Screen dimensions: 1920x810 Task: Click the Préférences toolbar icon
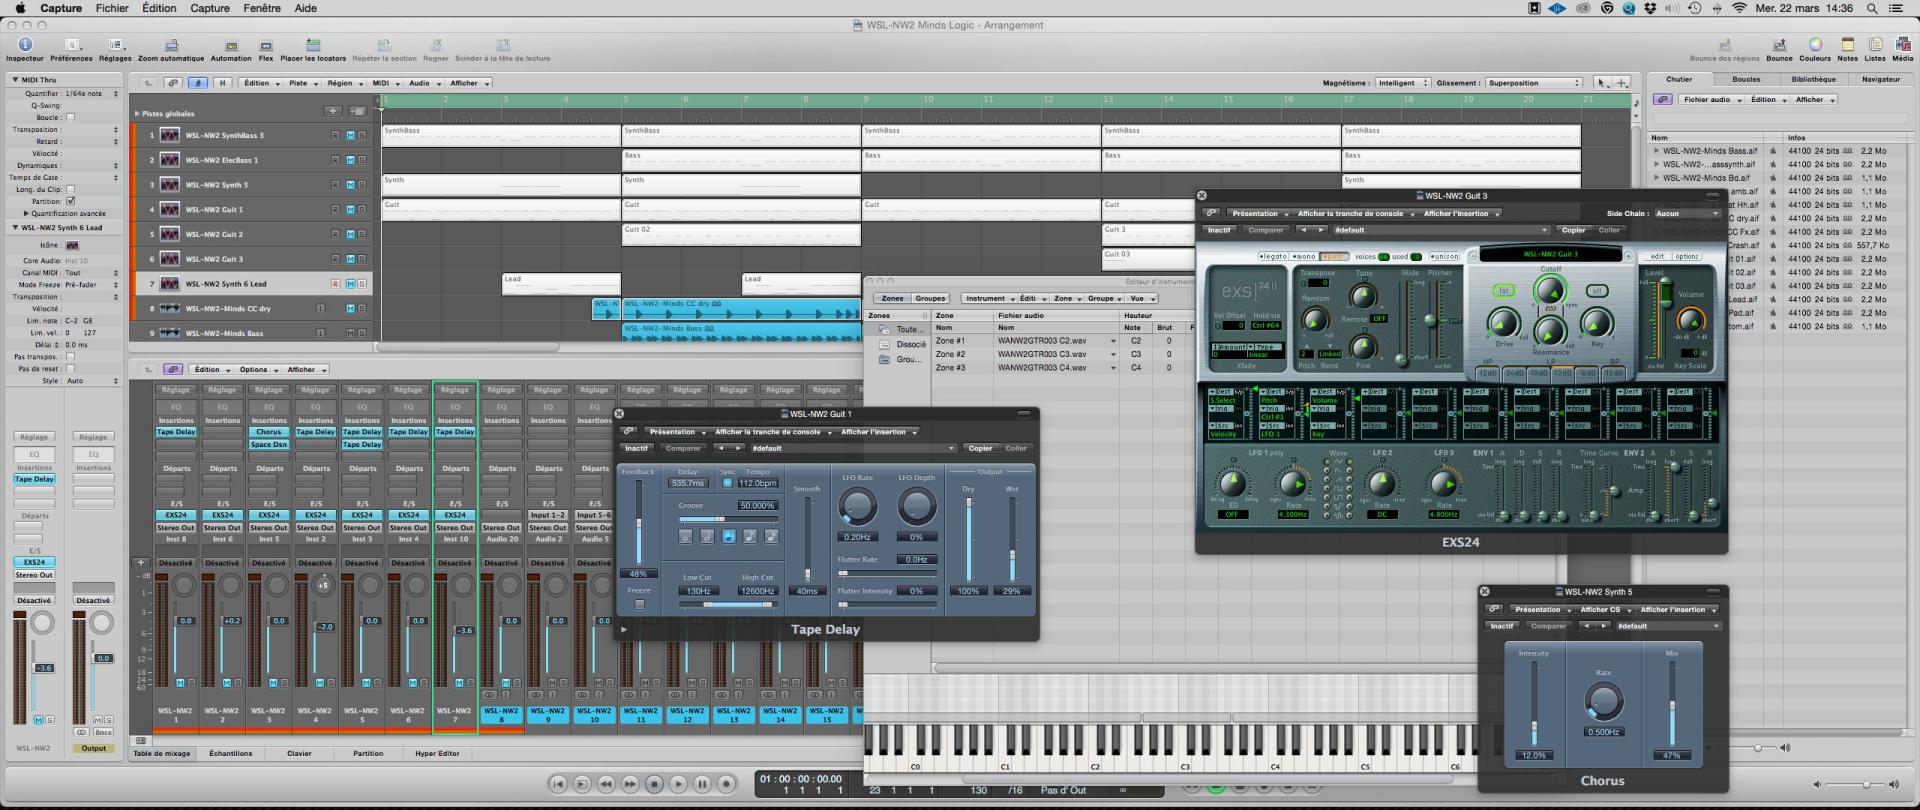click(x=71, y=45)
